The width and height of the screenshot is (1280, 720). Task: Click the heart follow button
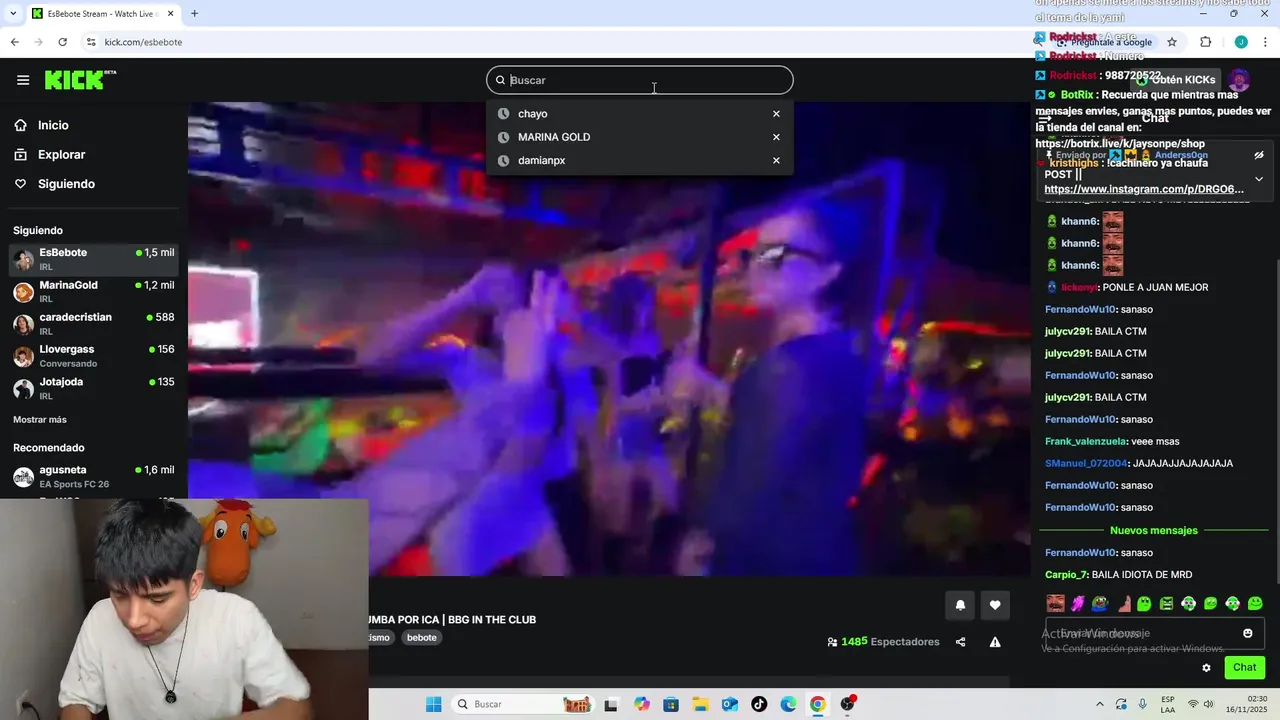[x=995, y=605]
